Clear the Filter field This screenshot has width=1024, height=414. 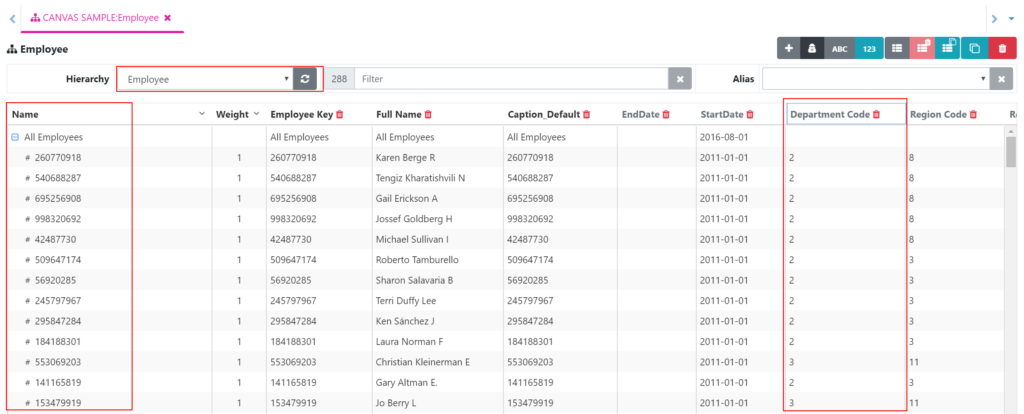click(x=679, y=79)
